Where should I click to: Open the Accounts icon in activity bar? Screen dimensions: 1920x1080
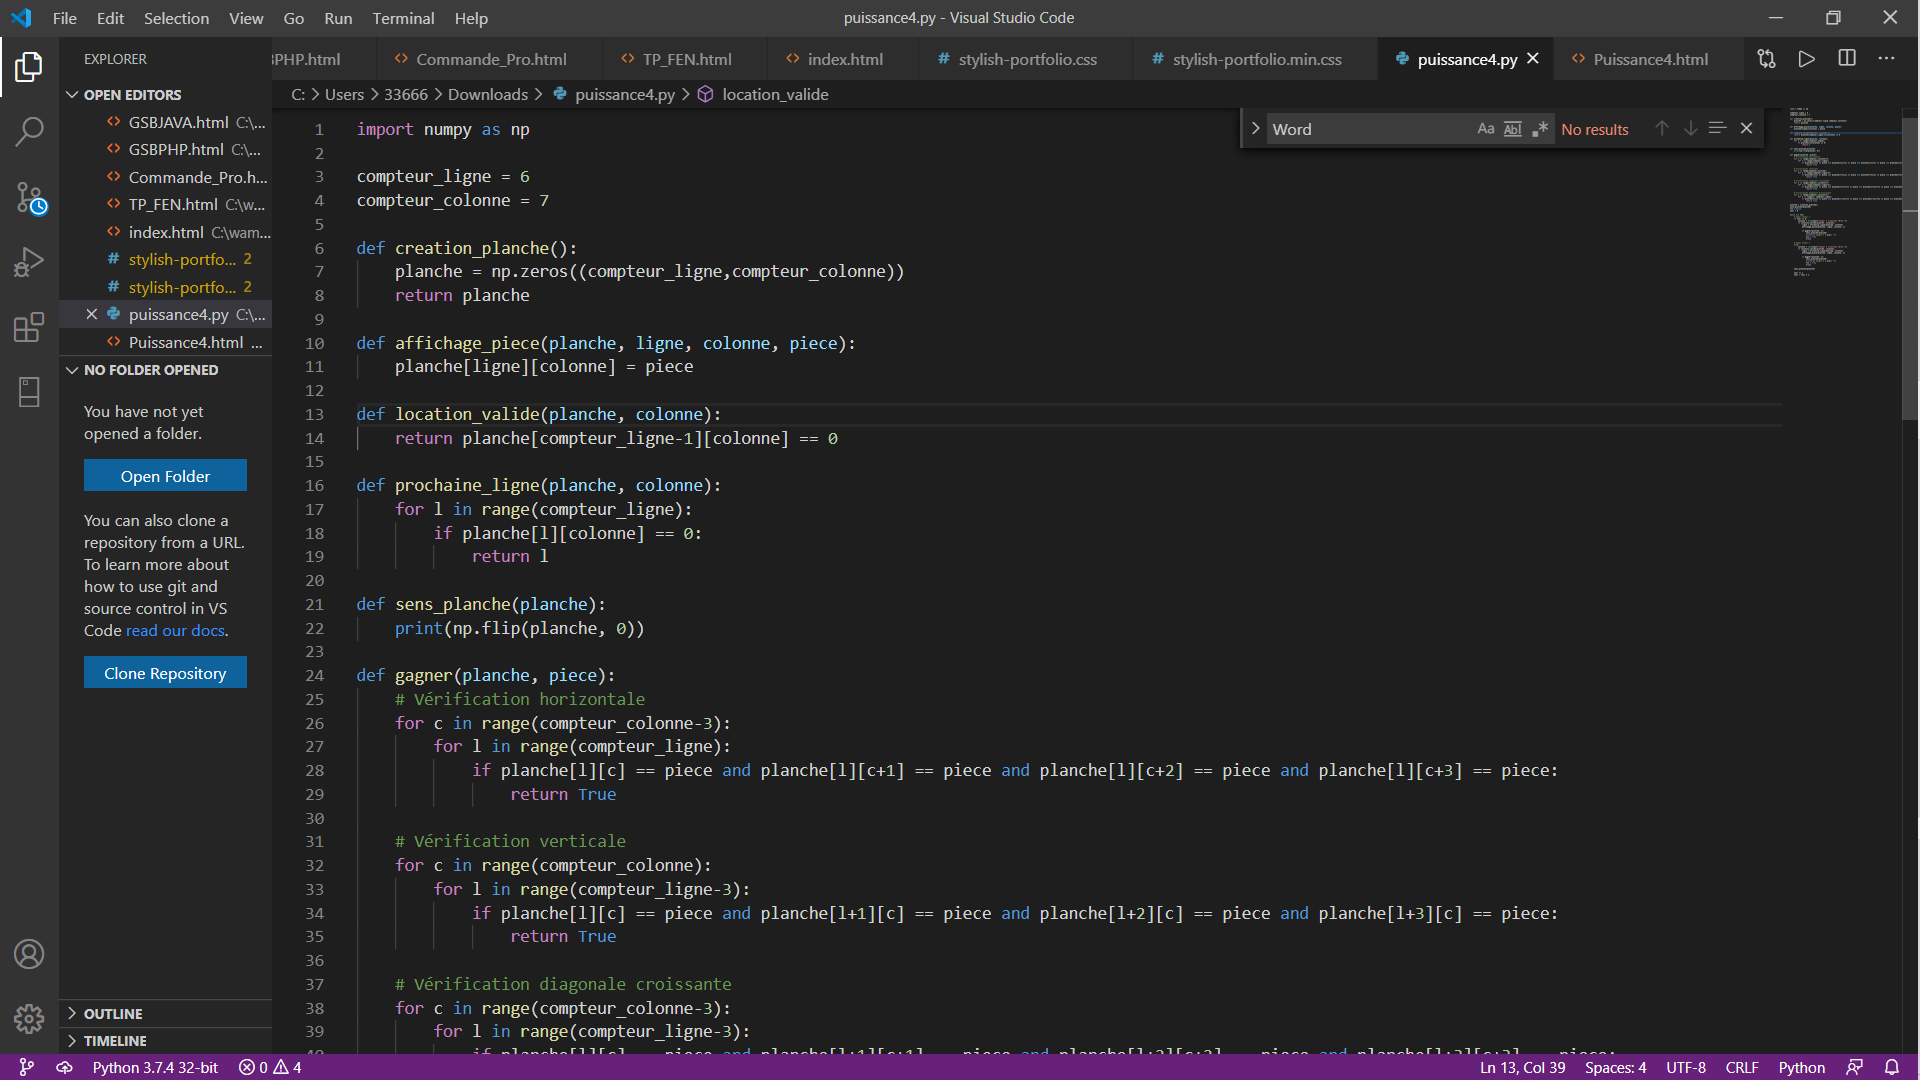coord(29,954)
